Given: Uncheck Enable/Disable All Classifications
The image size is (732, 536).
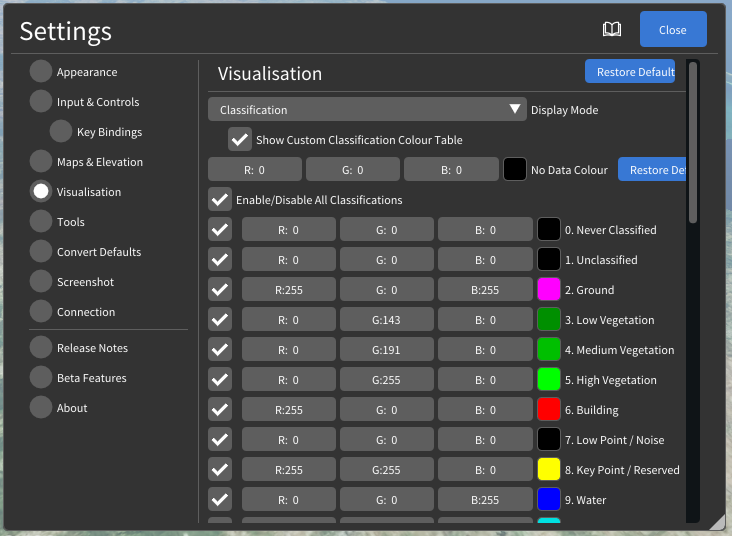Looking at the screenshot, I should coord(220,200).
